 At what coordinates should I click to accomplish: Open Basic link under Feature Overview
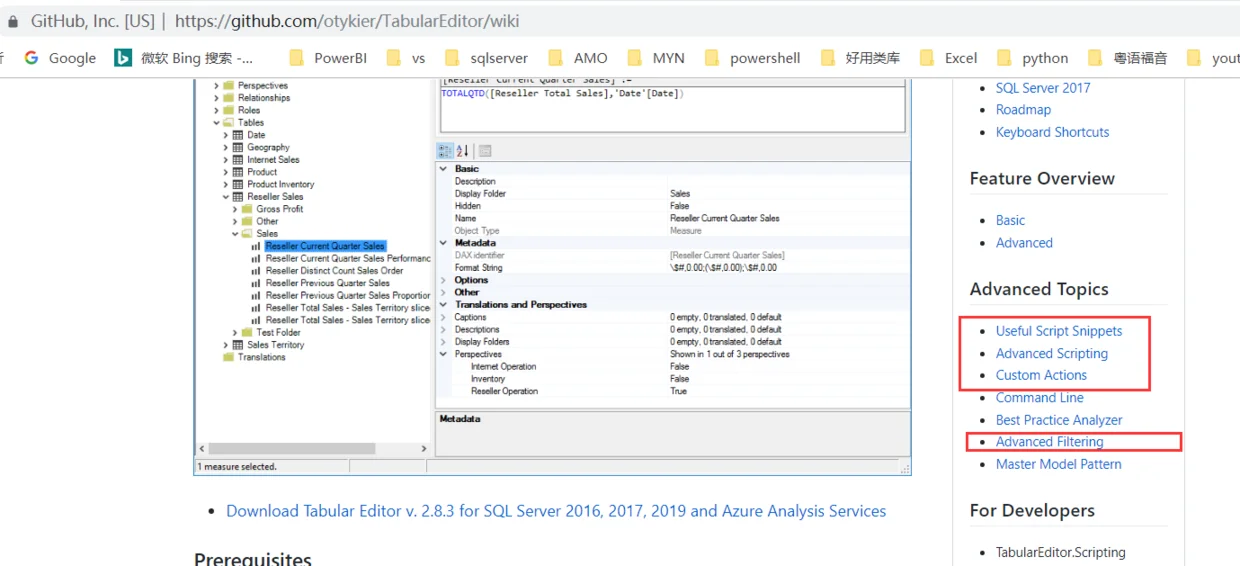pyautogui.click(x=1010, y=220)
